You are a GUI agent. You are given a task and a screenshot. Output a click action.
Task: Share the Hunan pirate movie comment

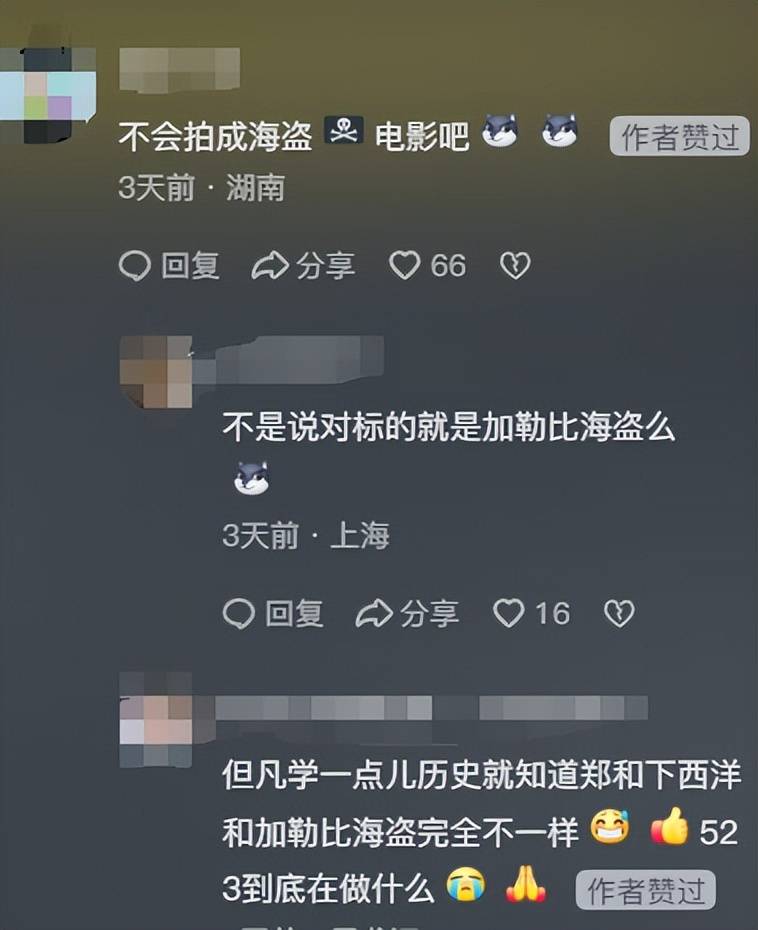point(304,265)
